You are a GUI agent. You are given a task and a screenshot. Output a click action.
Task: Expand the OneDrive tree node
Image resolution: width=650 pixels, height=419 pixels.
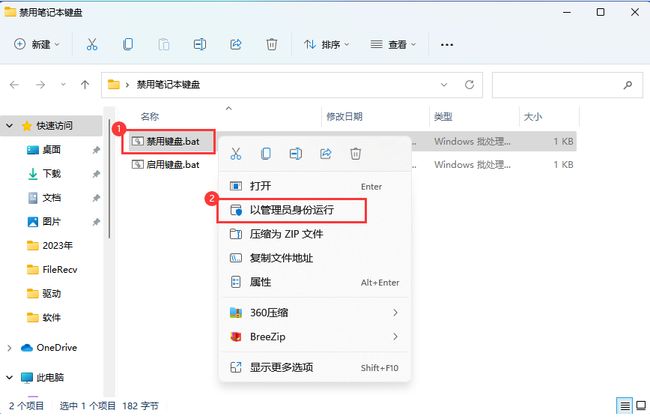tap(9, 348)
